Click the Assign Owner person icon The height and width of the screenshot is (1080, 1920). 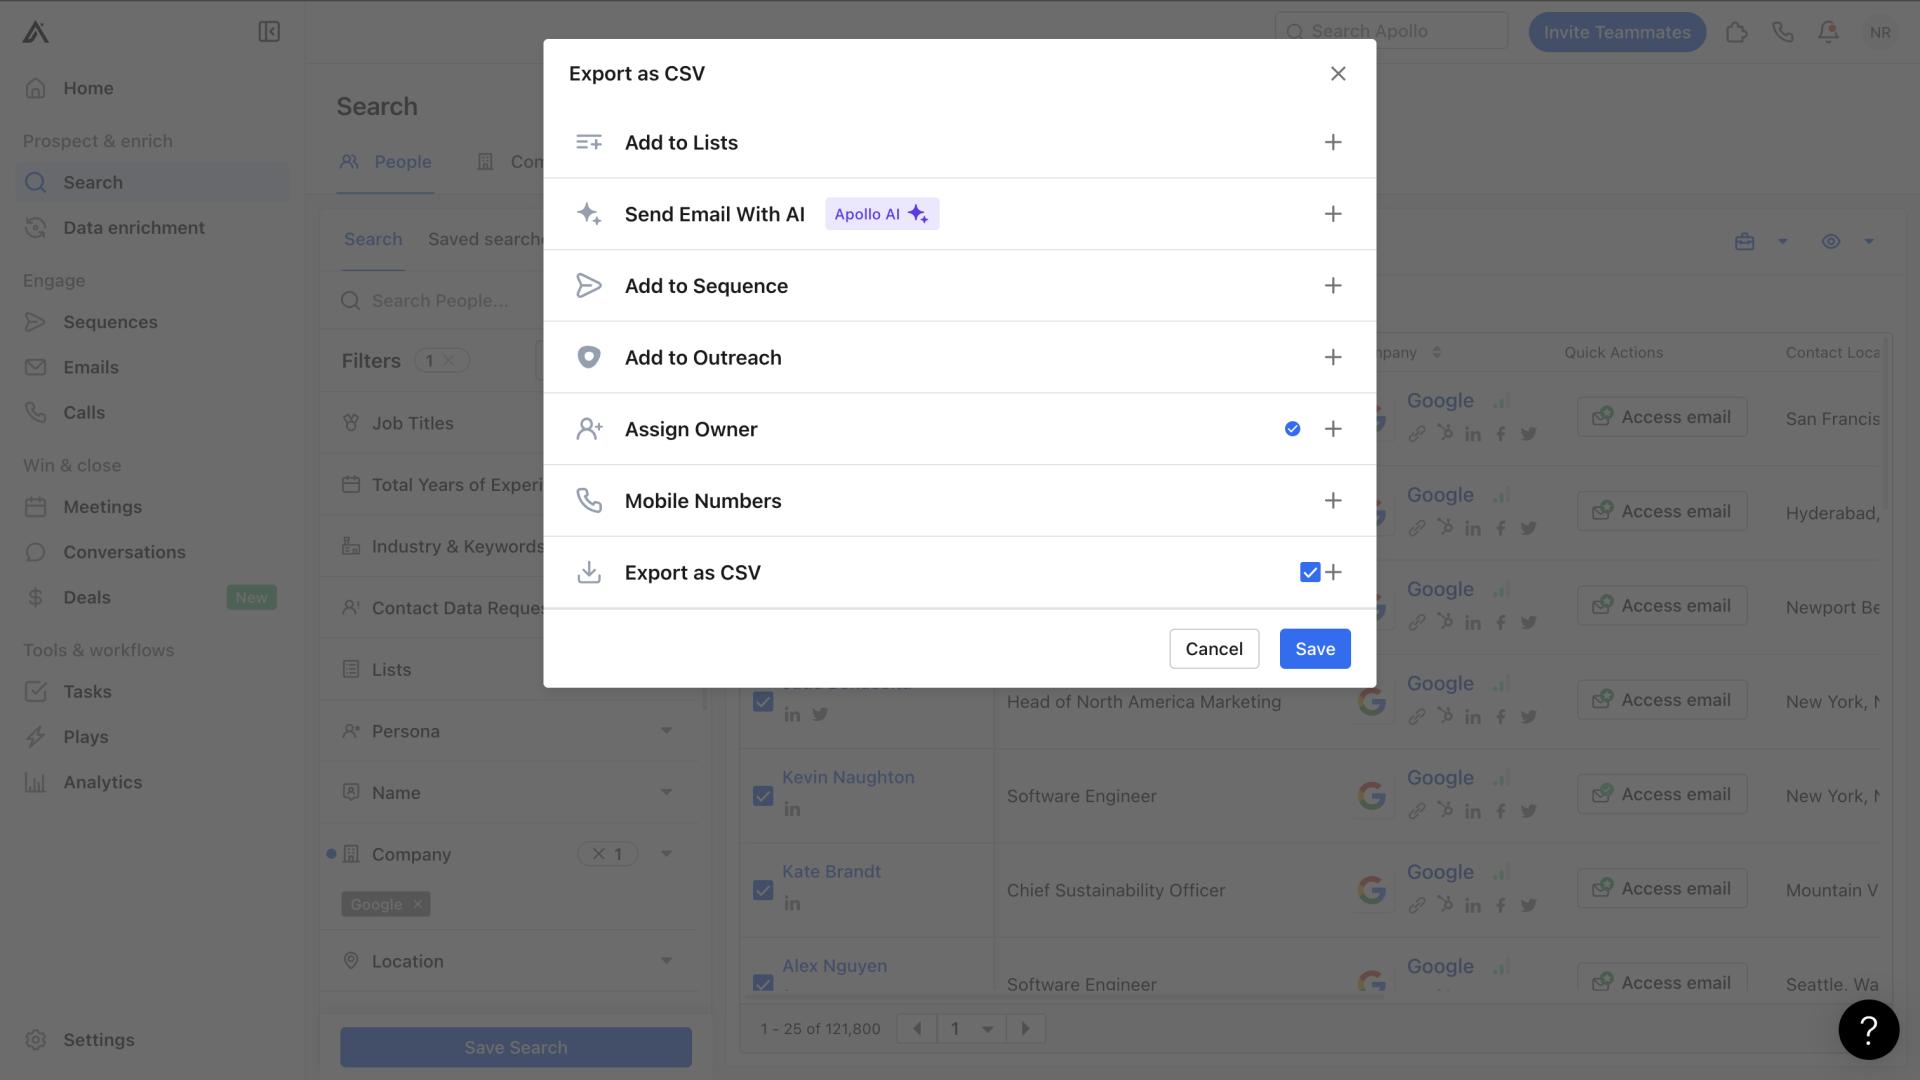pyautogui.click(x=588, y=429)
